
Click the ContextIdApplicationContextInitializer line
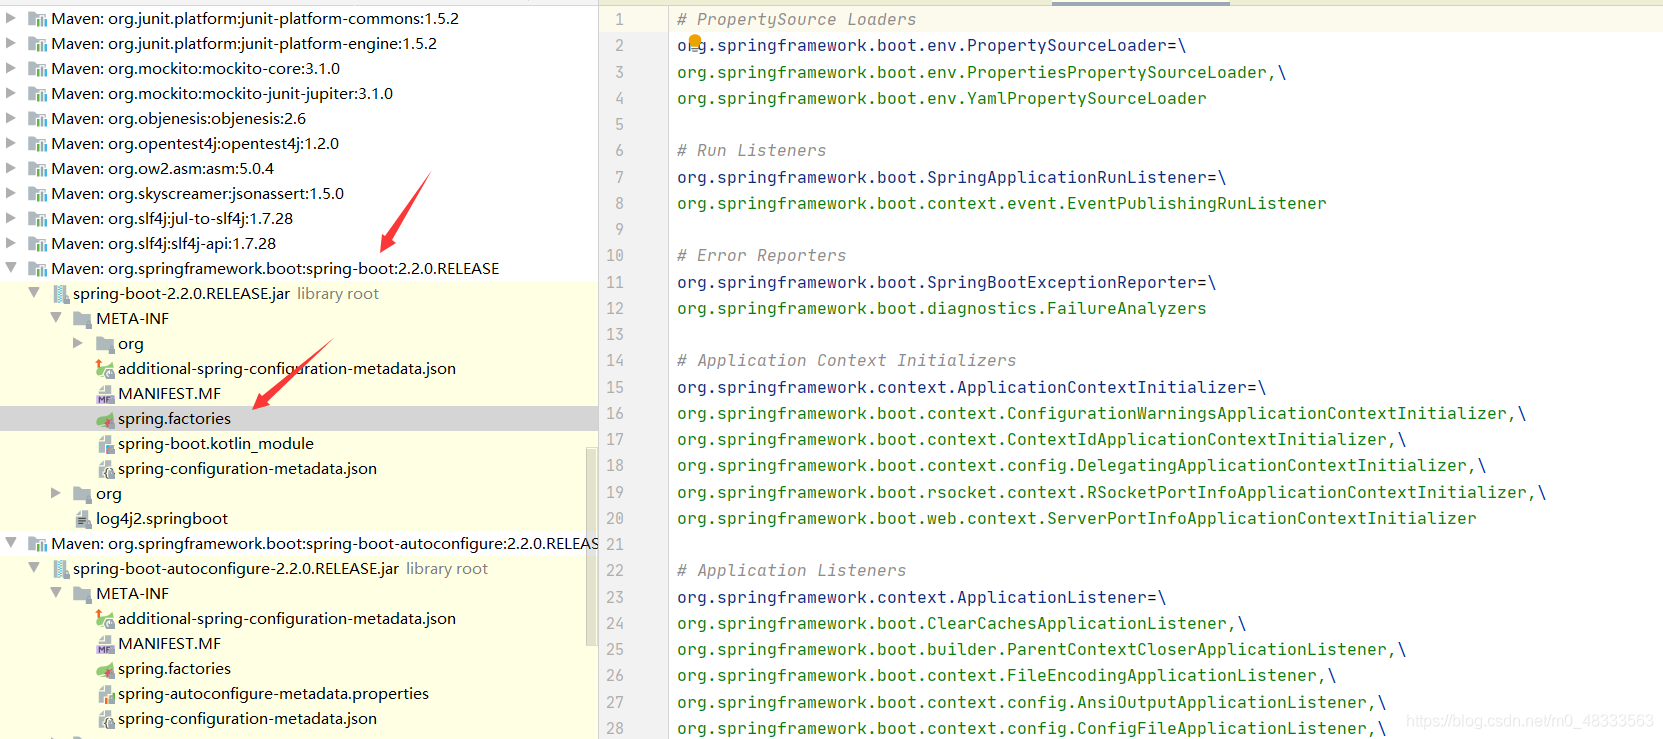coord(1041,439)
